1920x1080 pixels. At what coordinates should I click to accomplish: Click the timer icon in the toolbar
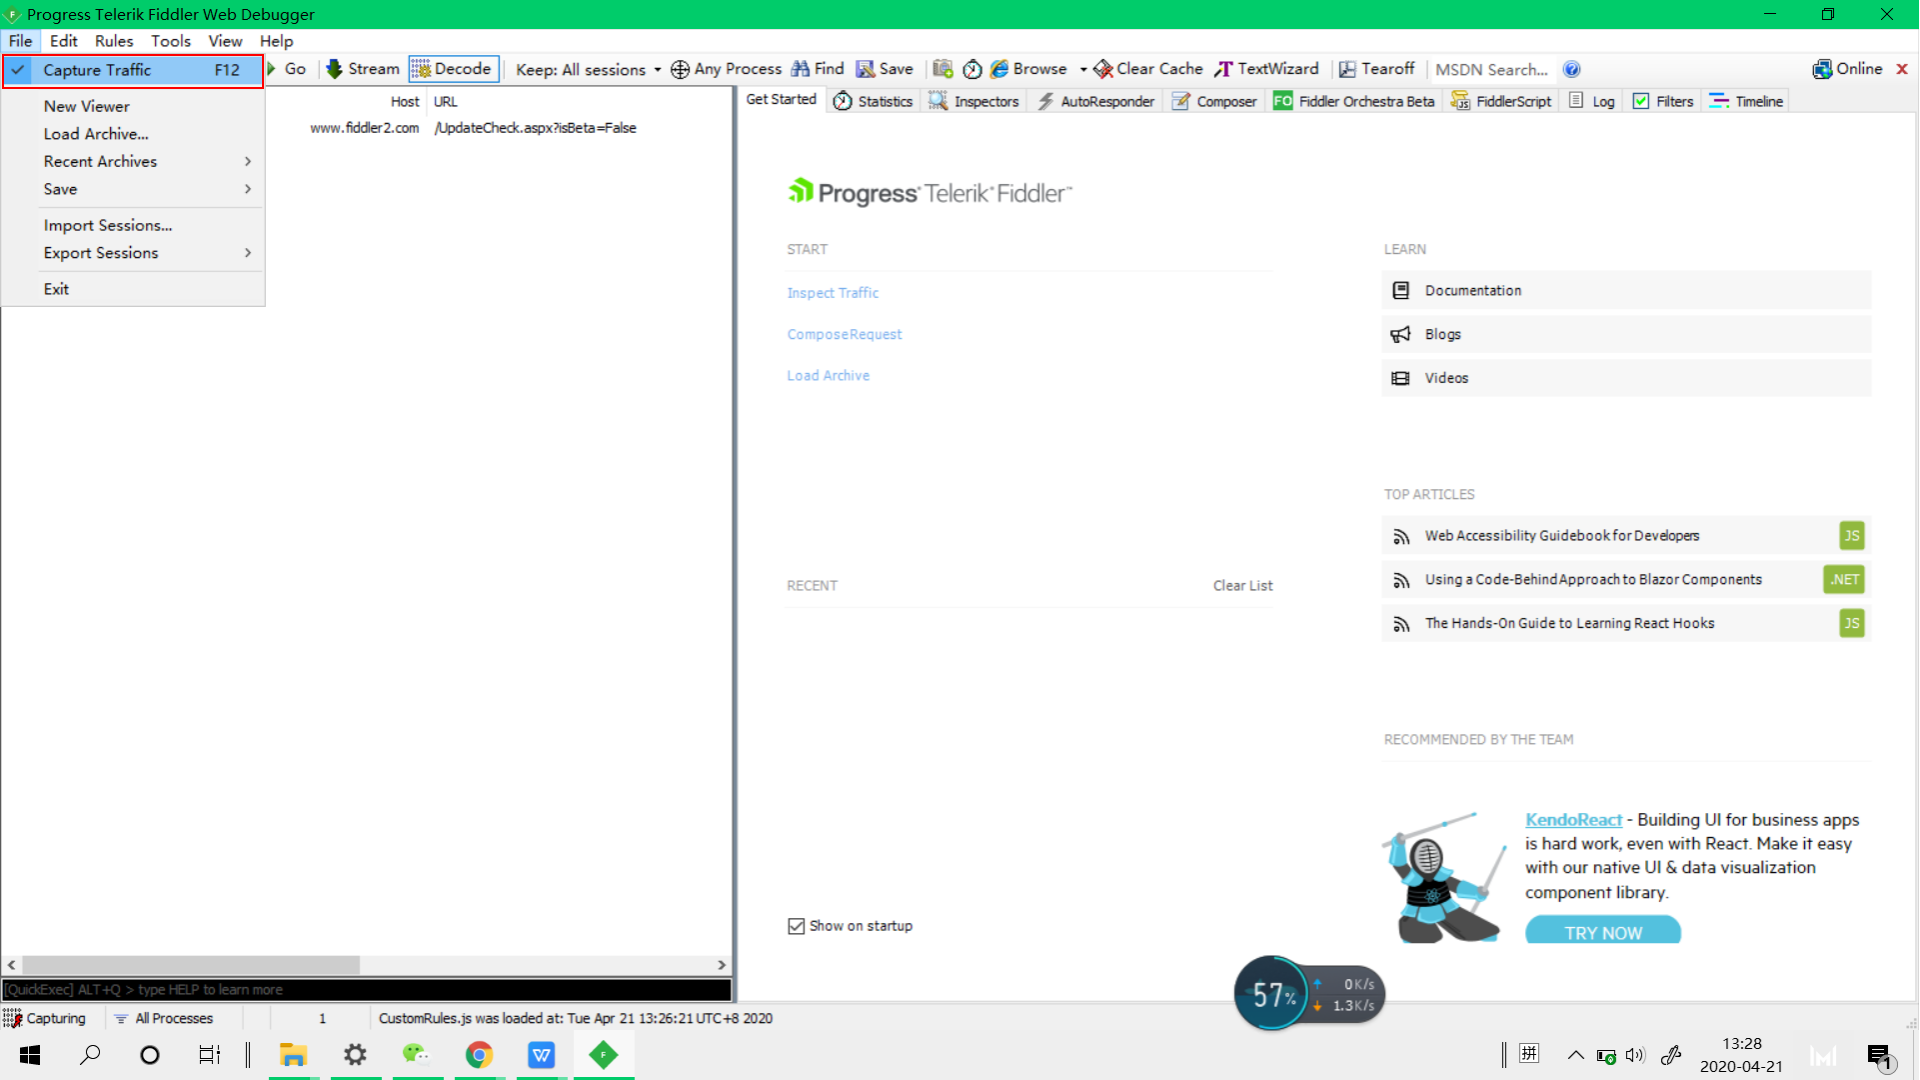click(x=972, y=69)
